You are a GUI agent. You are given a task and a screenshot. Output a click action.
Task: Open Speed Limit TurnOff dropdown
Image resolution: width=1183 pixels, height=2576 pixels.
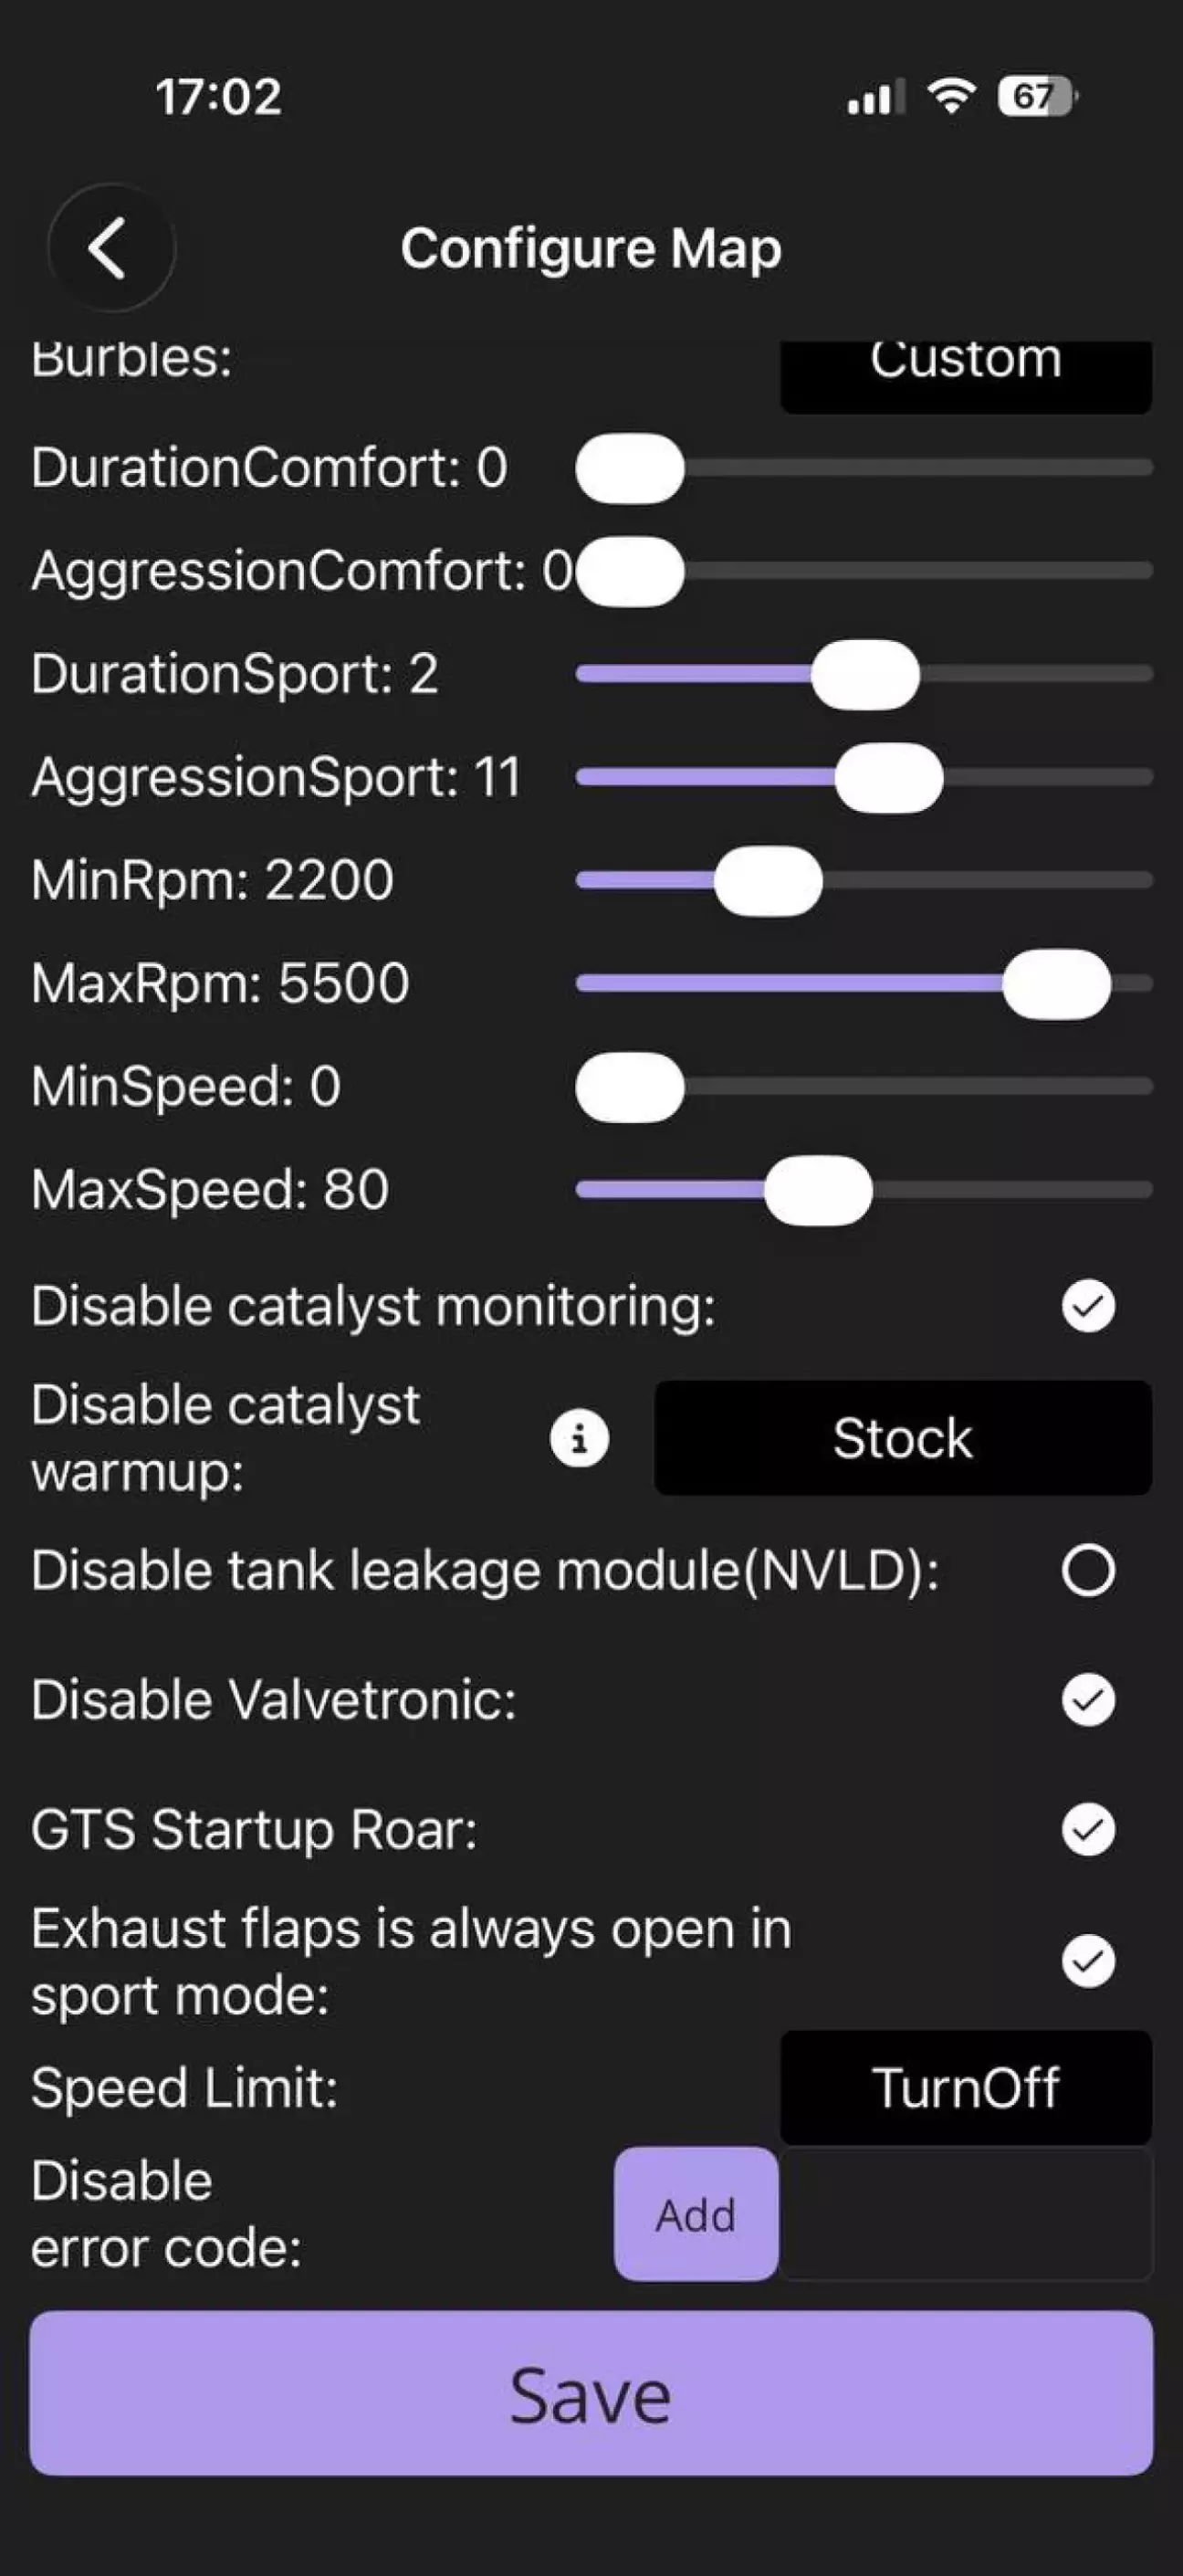965,2088
